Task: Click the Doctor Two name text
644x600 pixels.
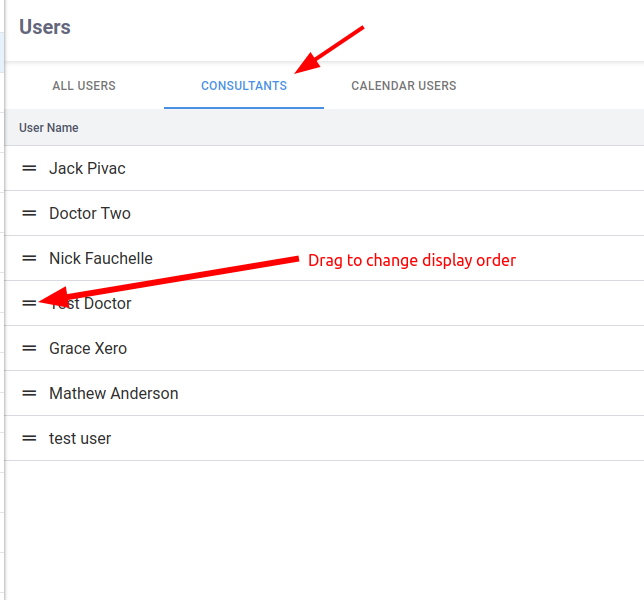Action: pos(90,213)
